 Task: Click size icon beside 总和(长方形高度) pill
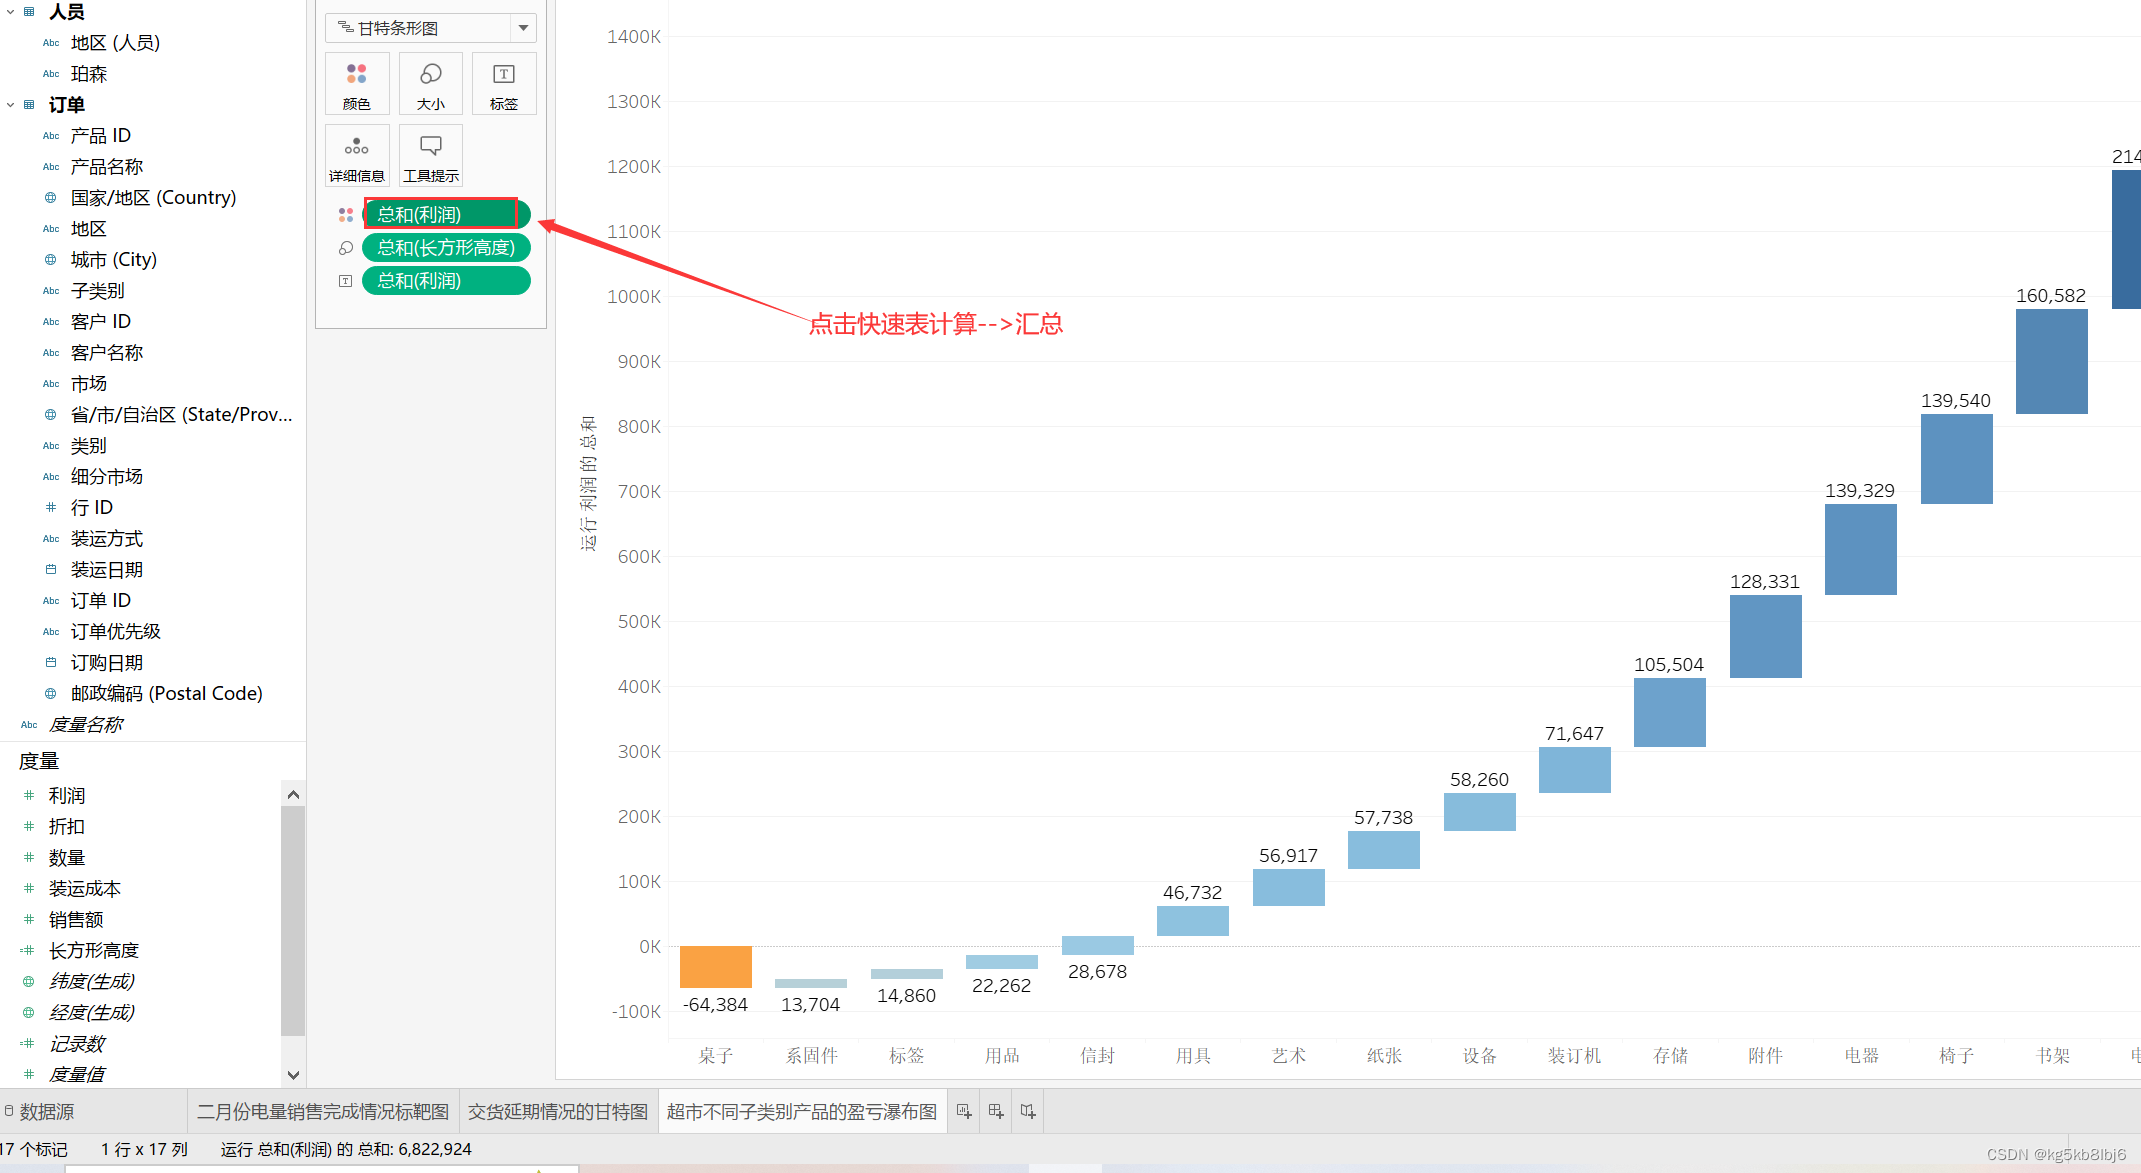point(346,248)
